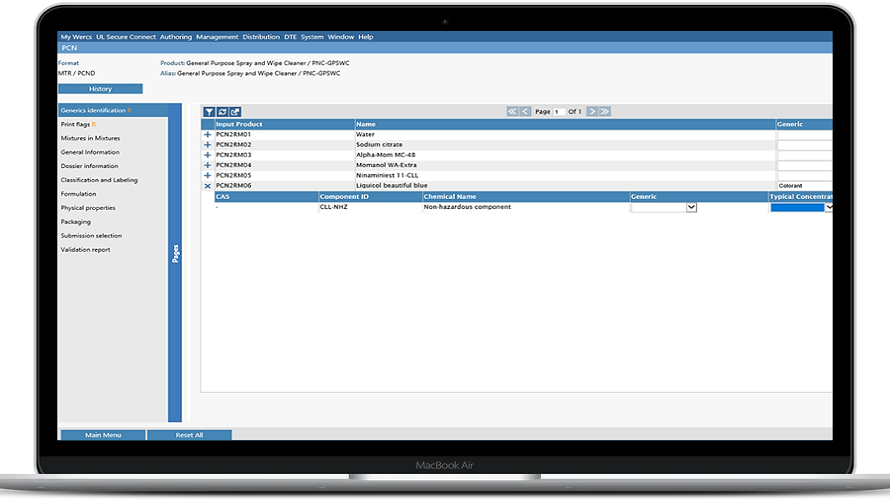The image size is (890, 500).
Task: Click the refresh icon in grid toolbar
Action: pos(222,112)
